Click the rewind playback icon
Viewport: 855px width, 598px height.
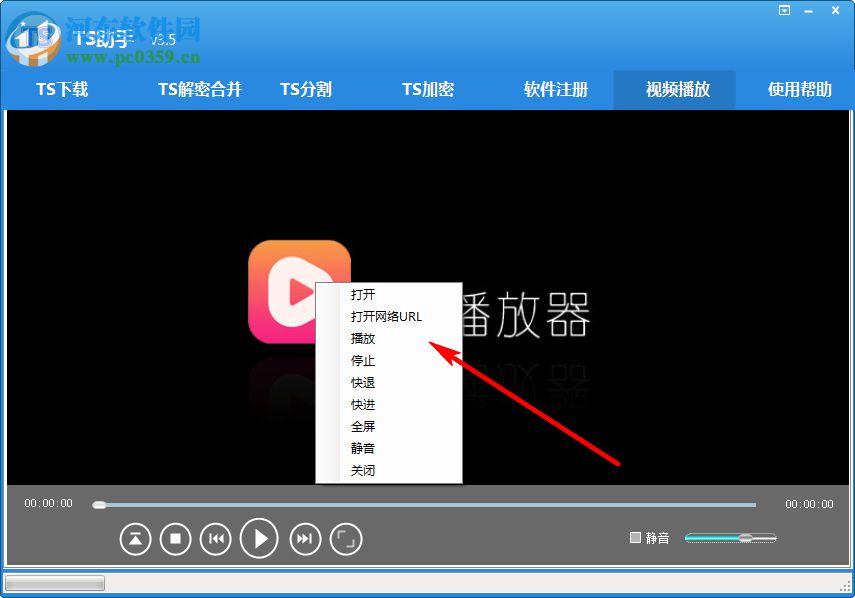216,538
